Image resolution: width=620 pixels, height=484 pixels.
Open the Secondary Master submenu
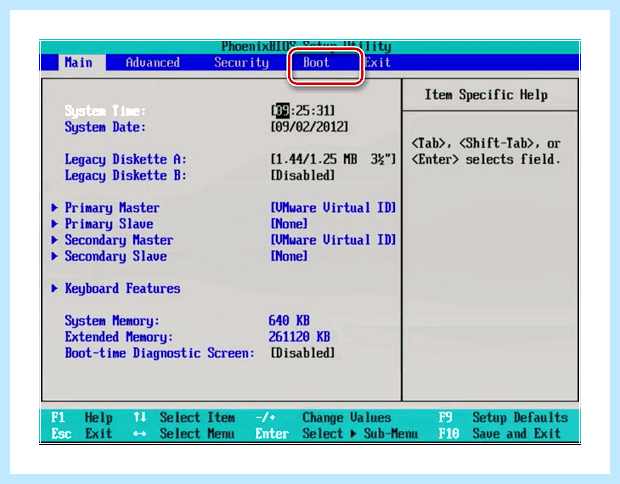(x=119, y=240)
